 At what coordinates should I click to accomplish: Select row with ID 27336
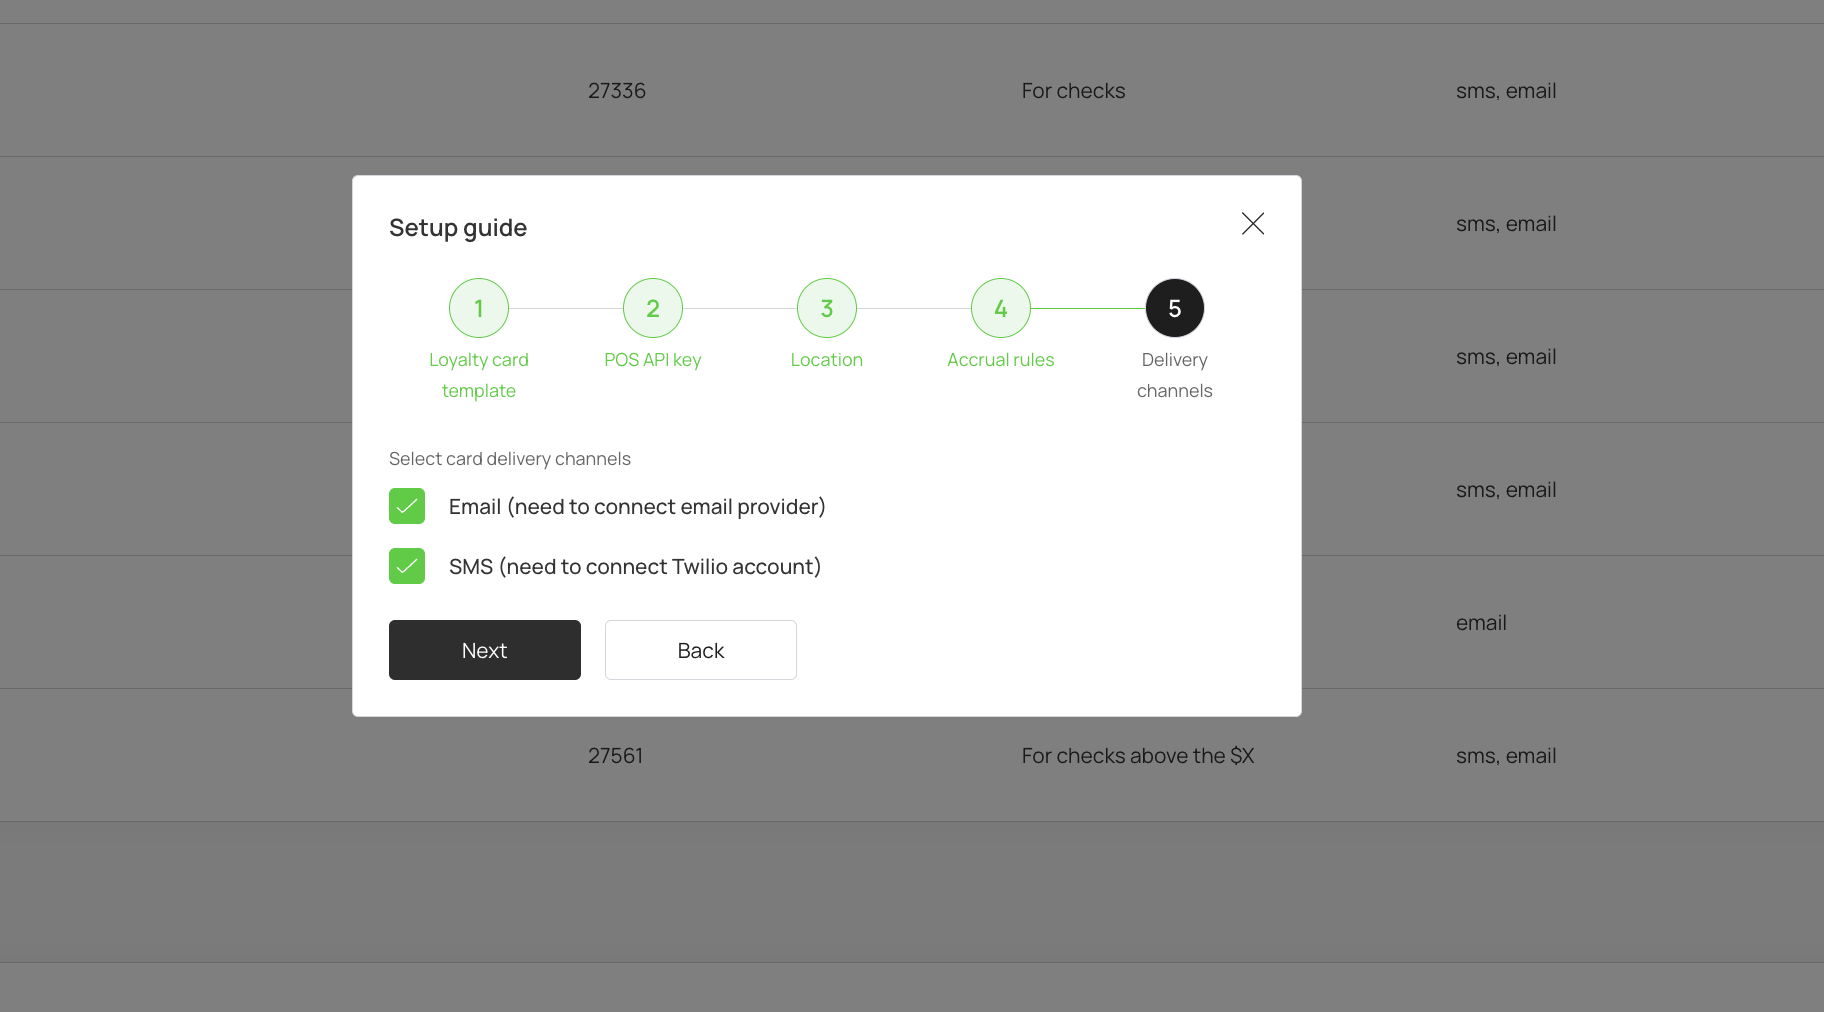(912, 90)
